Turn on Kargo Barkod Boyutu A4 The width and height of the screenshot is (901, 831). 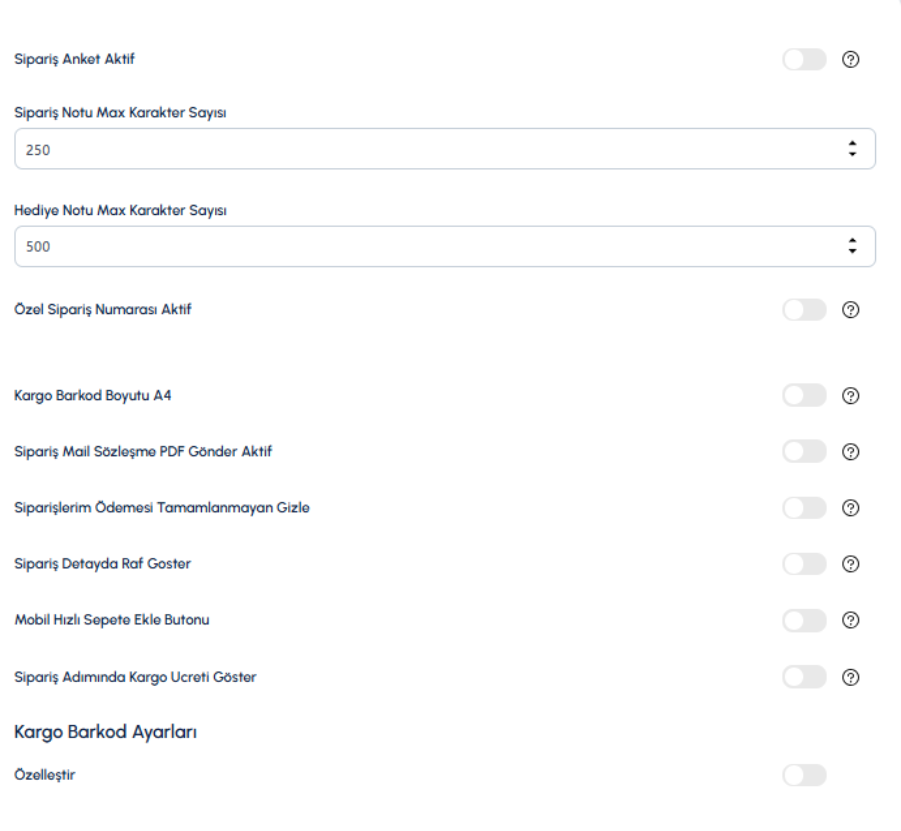click(x=804, y=395)
